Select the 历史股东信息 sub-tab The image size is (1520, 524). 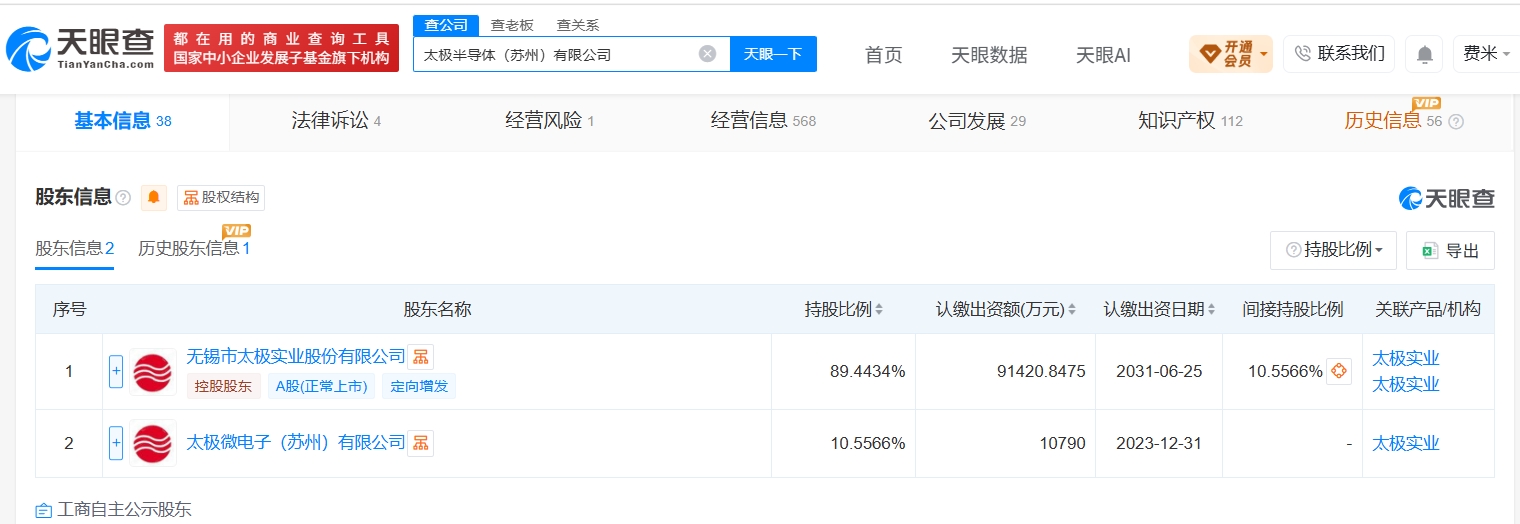194,248
